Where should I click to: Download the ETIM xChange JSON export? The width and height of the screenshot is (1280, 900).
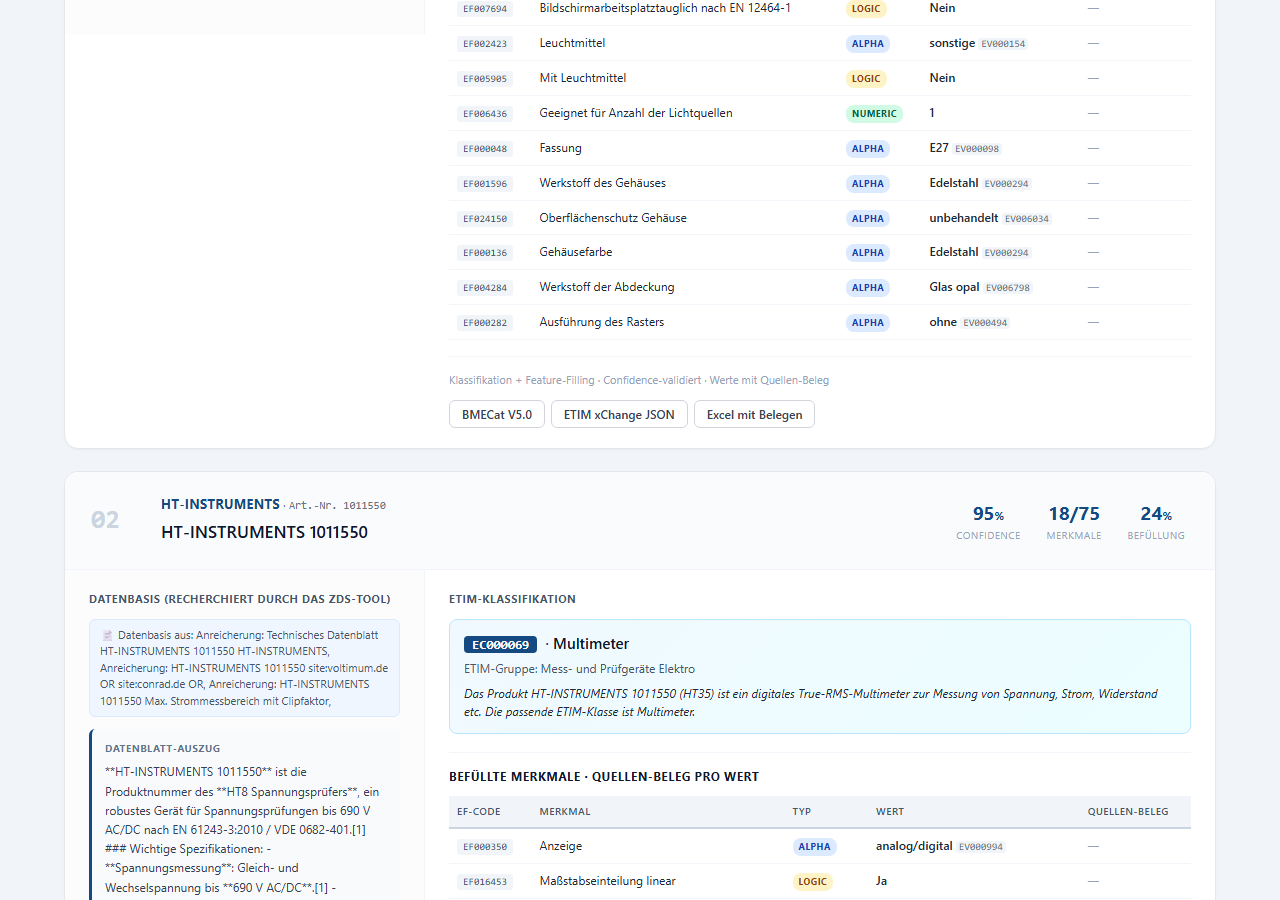(619, 414)
